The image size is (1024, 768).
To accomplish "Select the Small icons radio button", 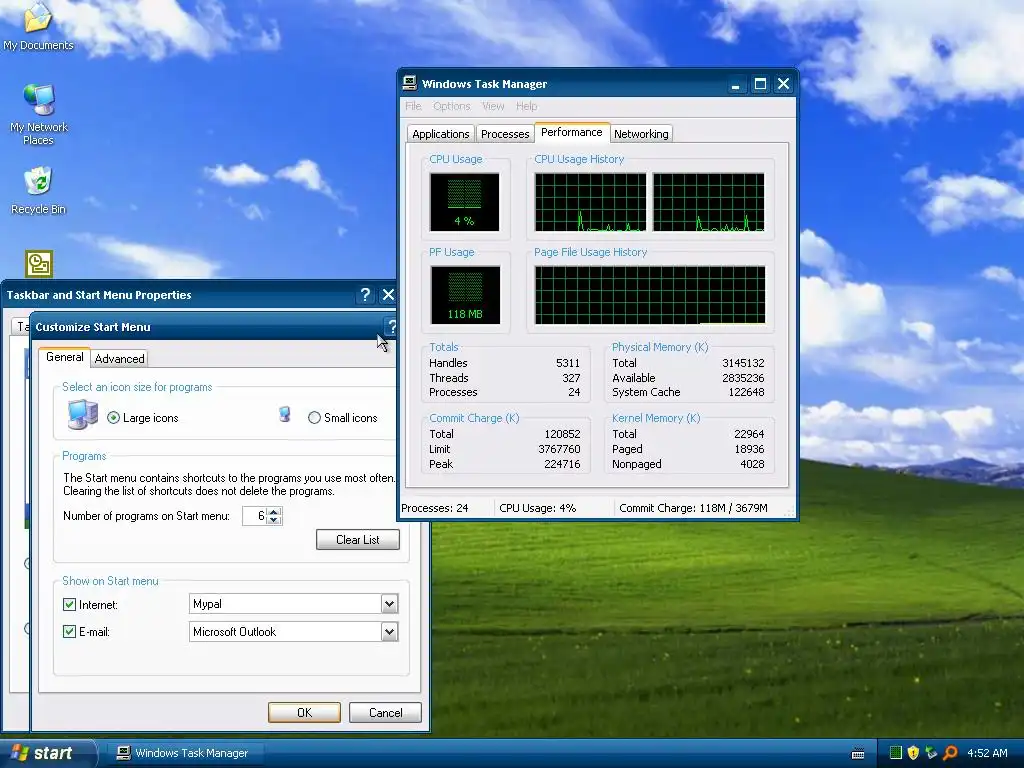I will coord(314,418).
